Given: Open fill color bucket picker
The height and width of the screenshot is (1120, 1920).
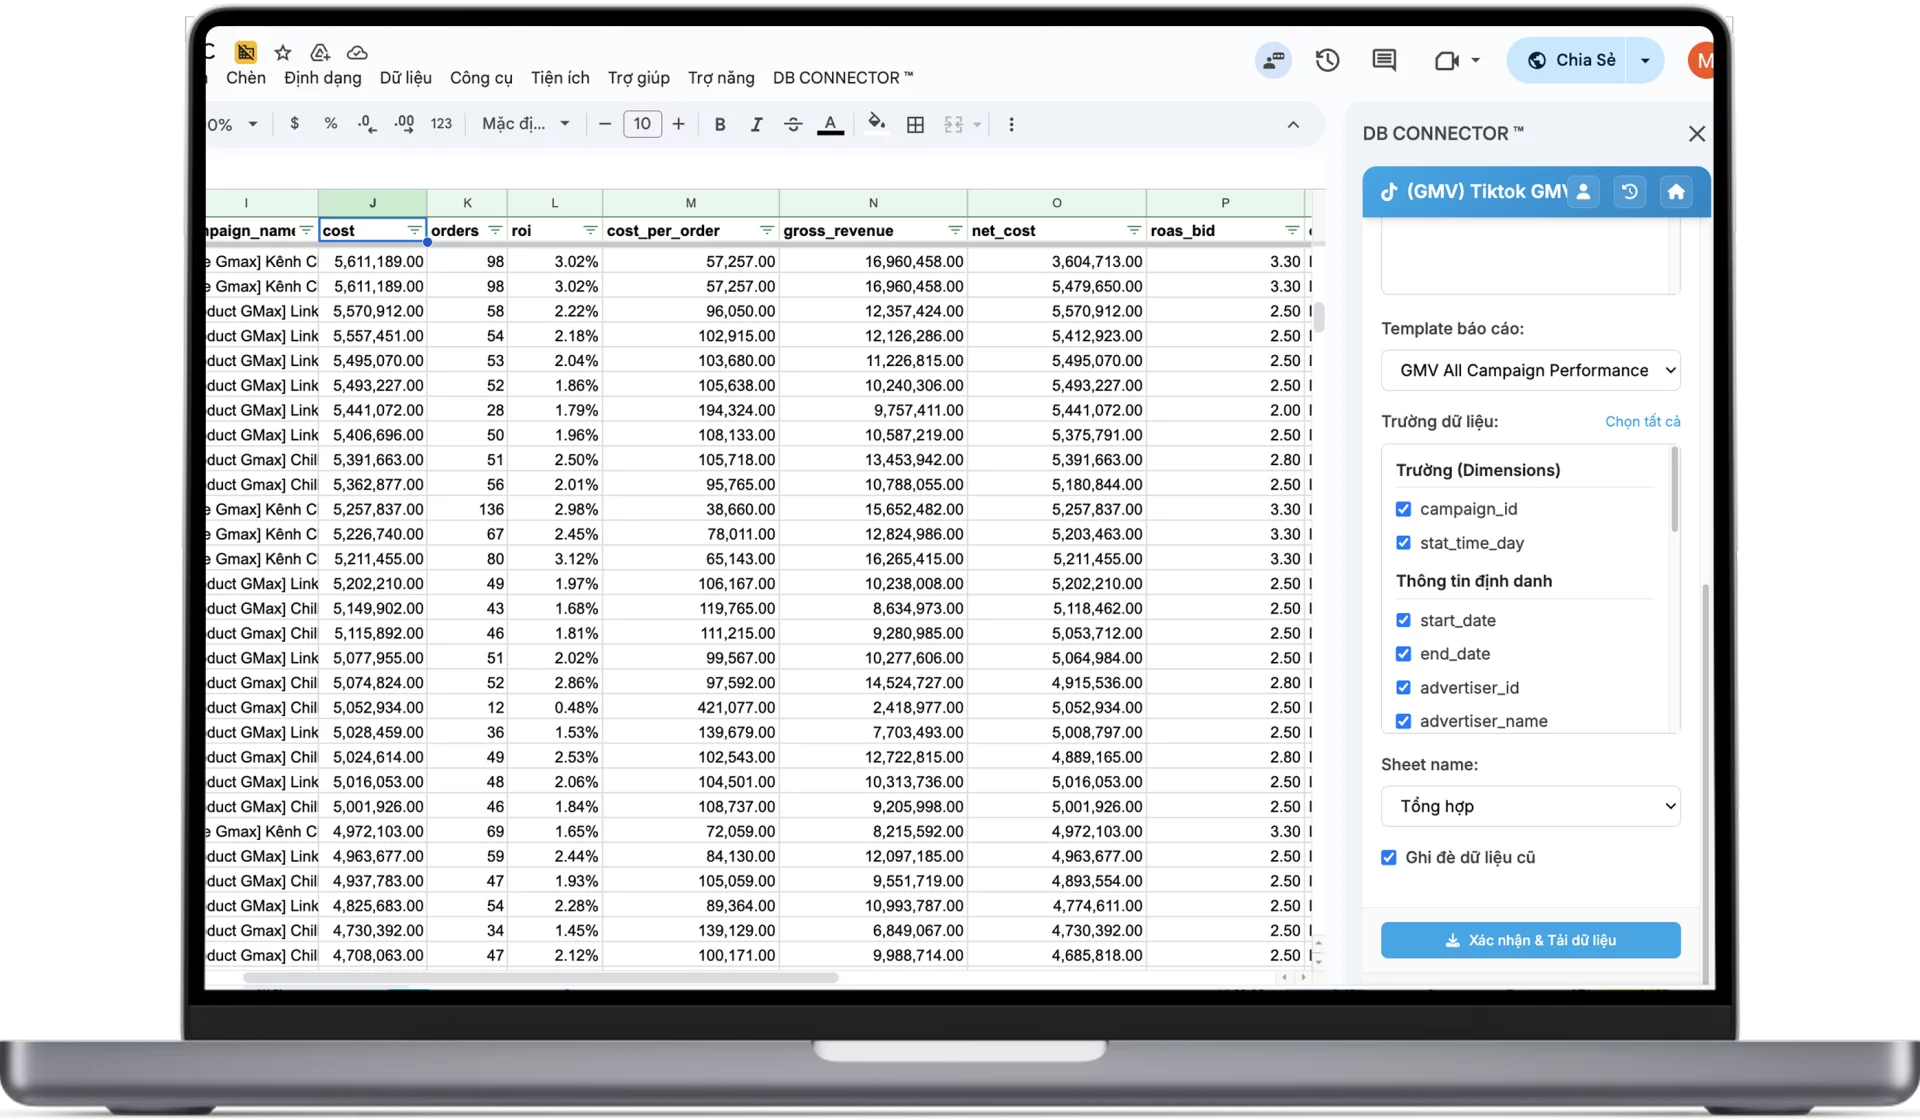Looking at the screenshot, I should (x=877, y=124).
